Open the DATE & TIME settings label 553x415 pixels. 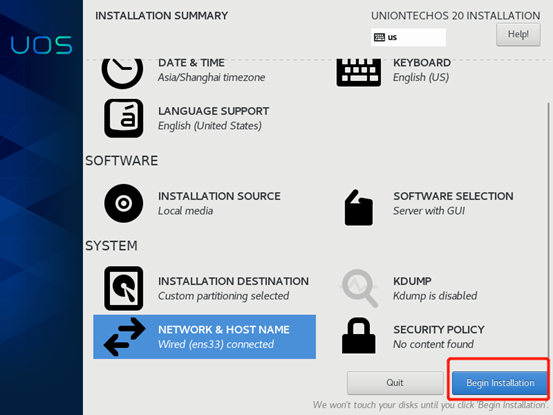(191, 62)
